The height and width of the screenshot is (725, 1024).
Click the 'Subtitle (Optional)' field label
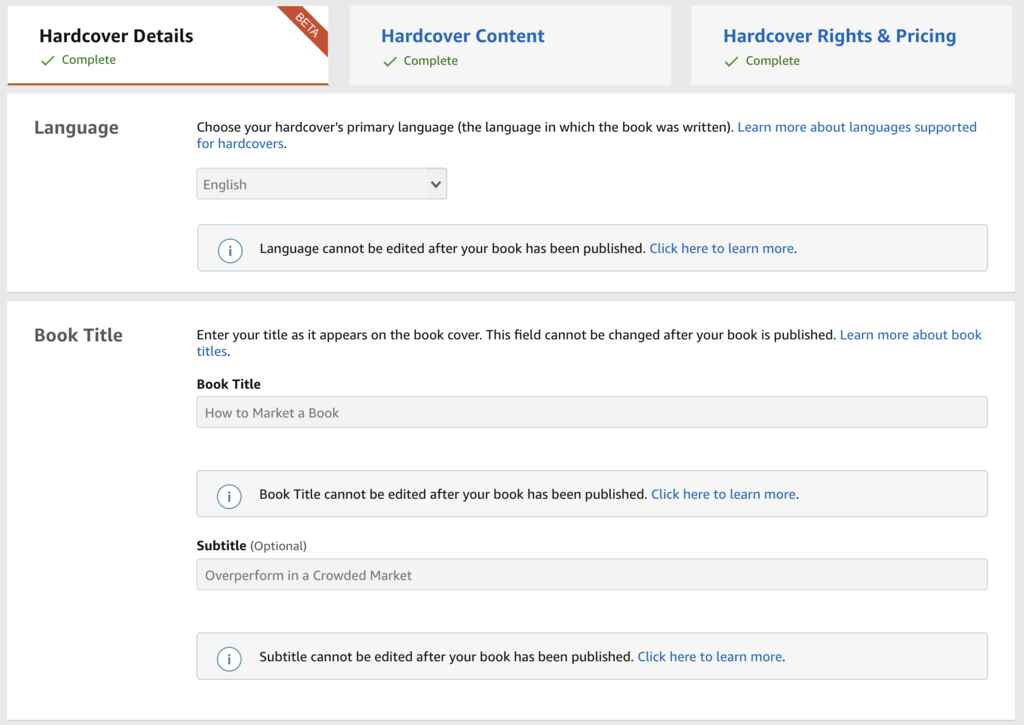pyautogui.click(x=251, y=546)
